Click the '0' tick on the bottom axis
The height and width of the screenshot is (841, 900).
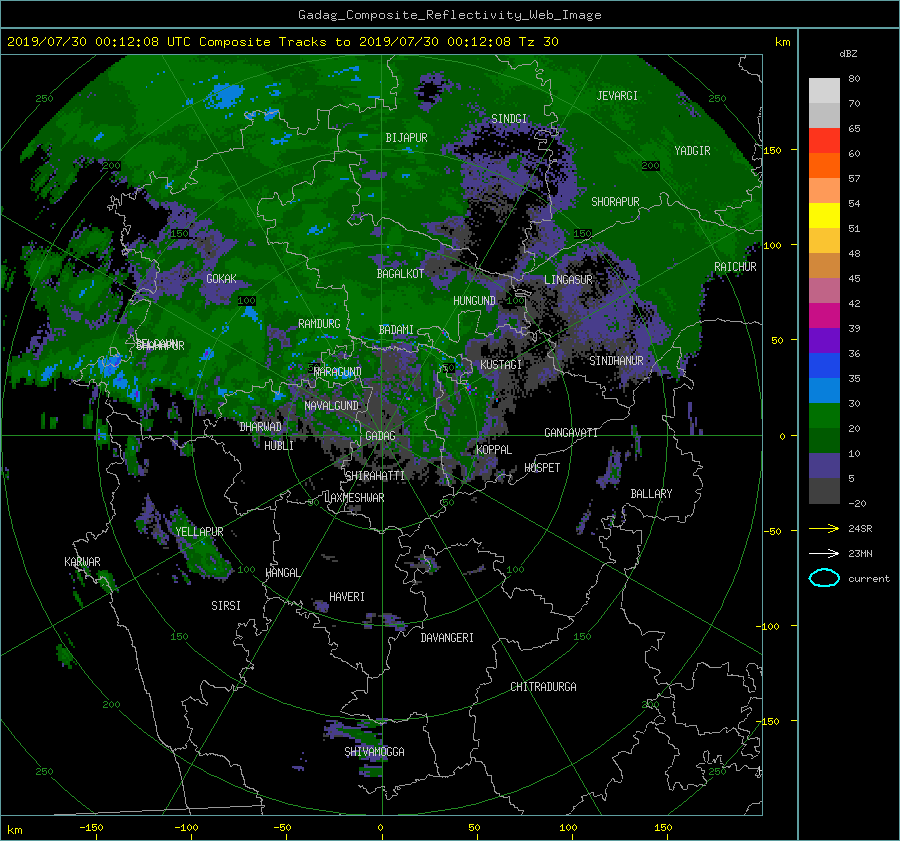pos(381,827)
